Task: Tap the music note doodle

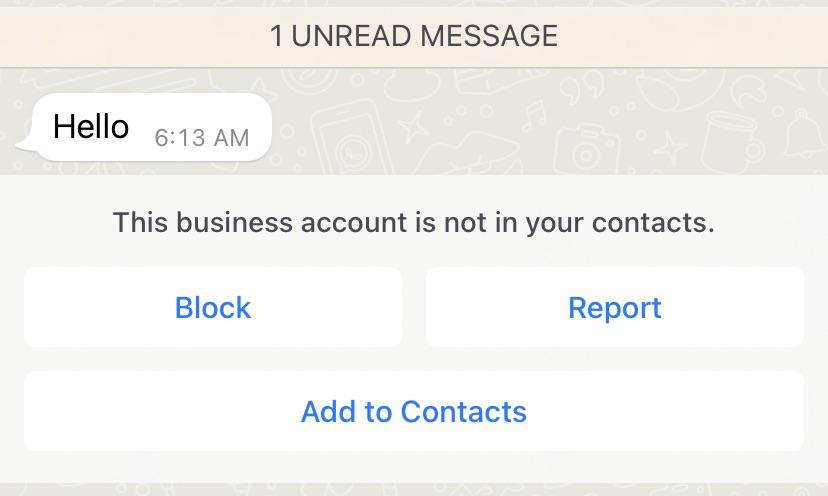Action: pyautogui.click(x=534, y=115)
